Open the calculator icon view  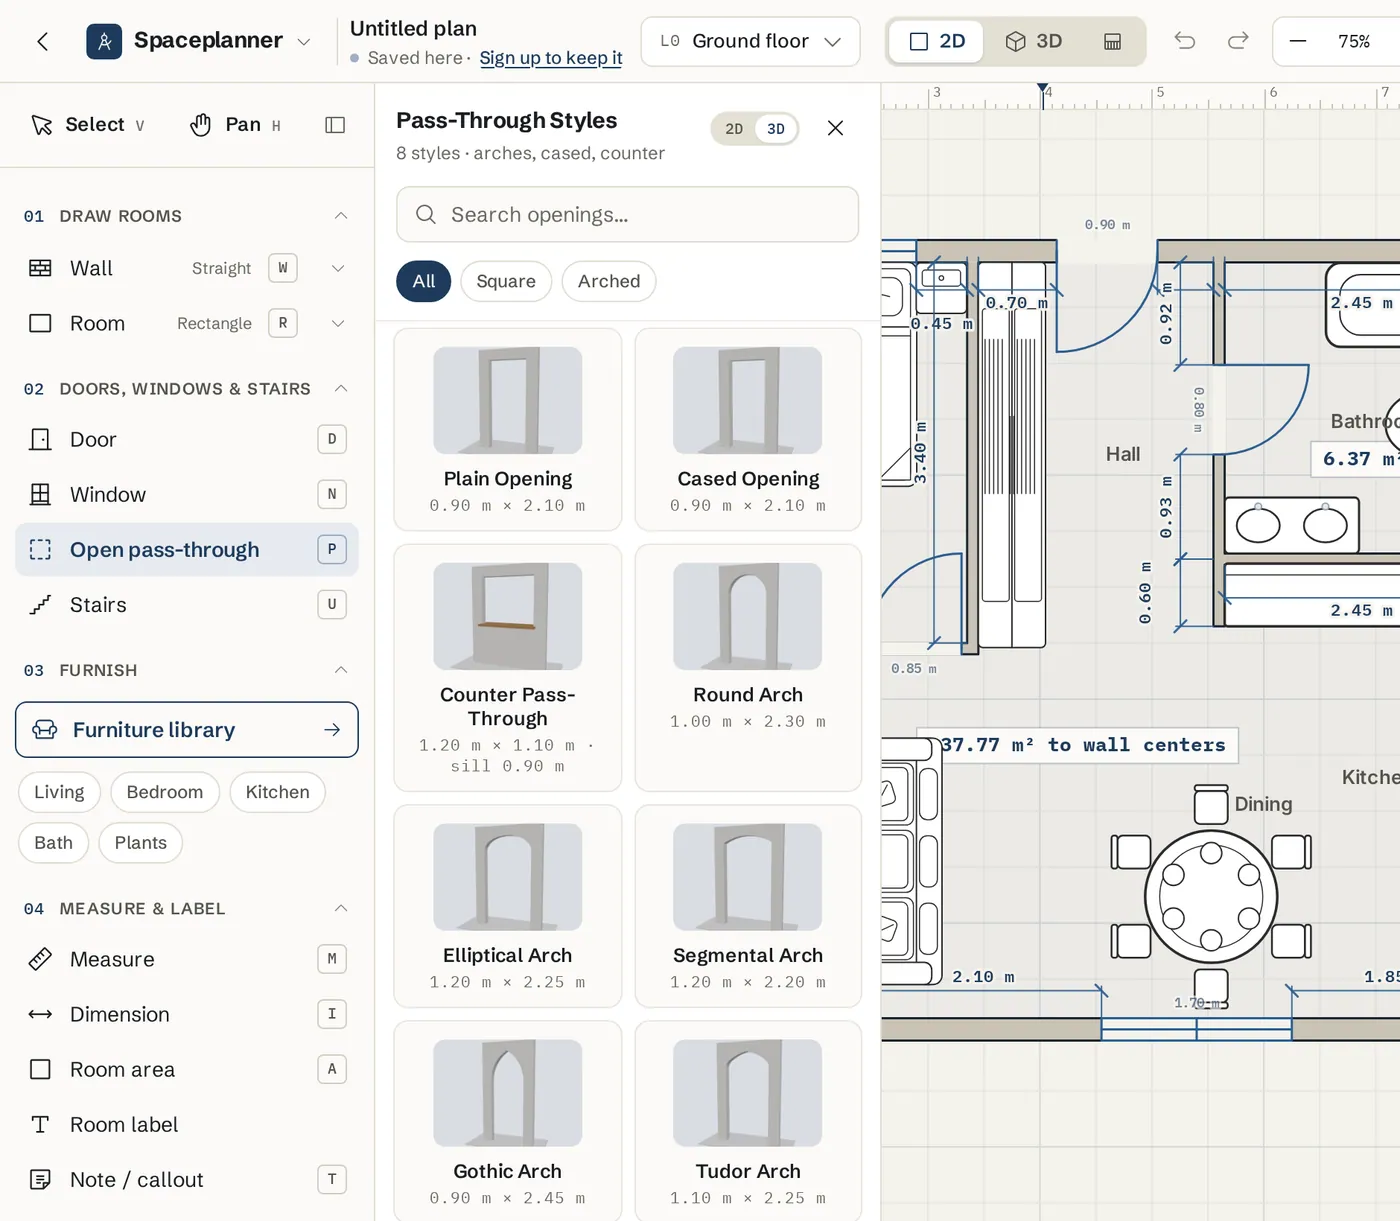click(x=1112, y=41)
